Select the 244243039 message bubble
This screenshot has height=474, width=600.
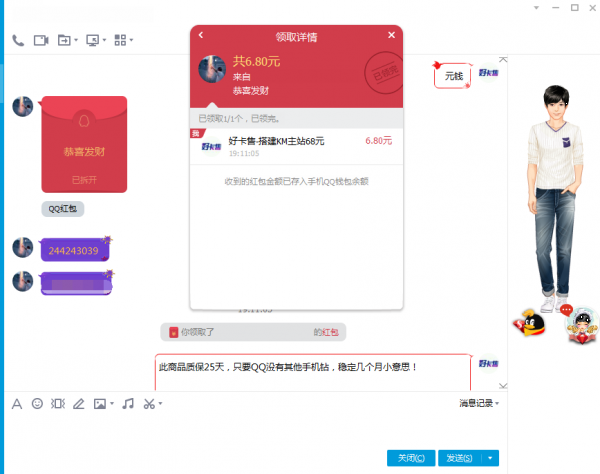75,250
